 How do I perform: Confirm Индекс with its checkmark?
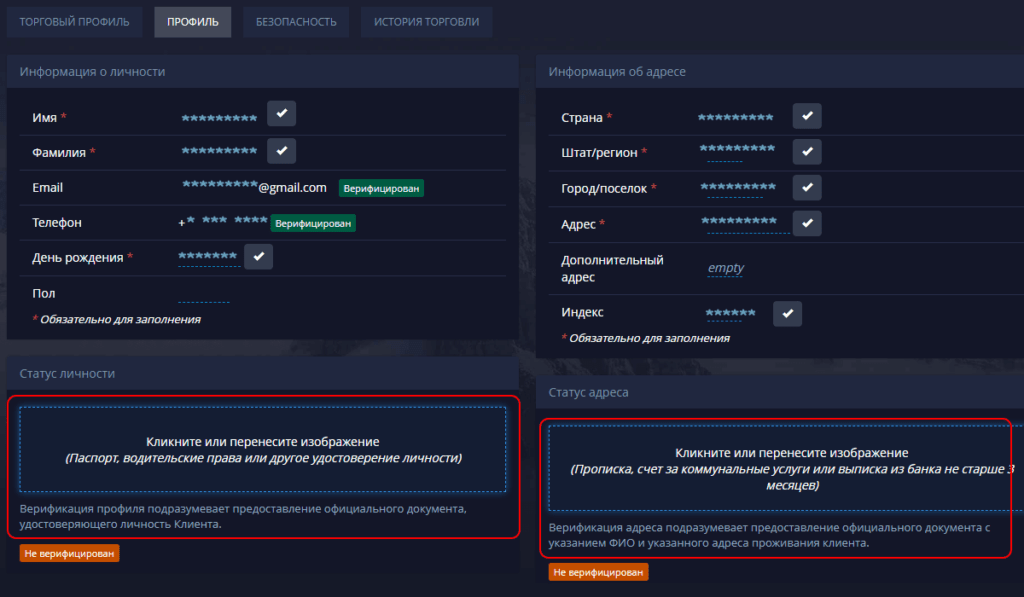point(787,314)
